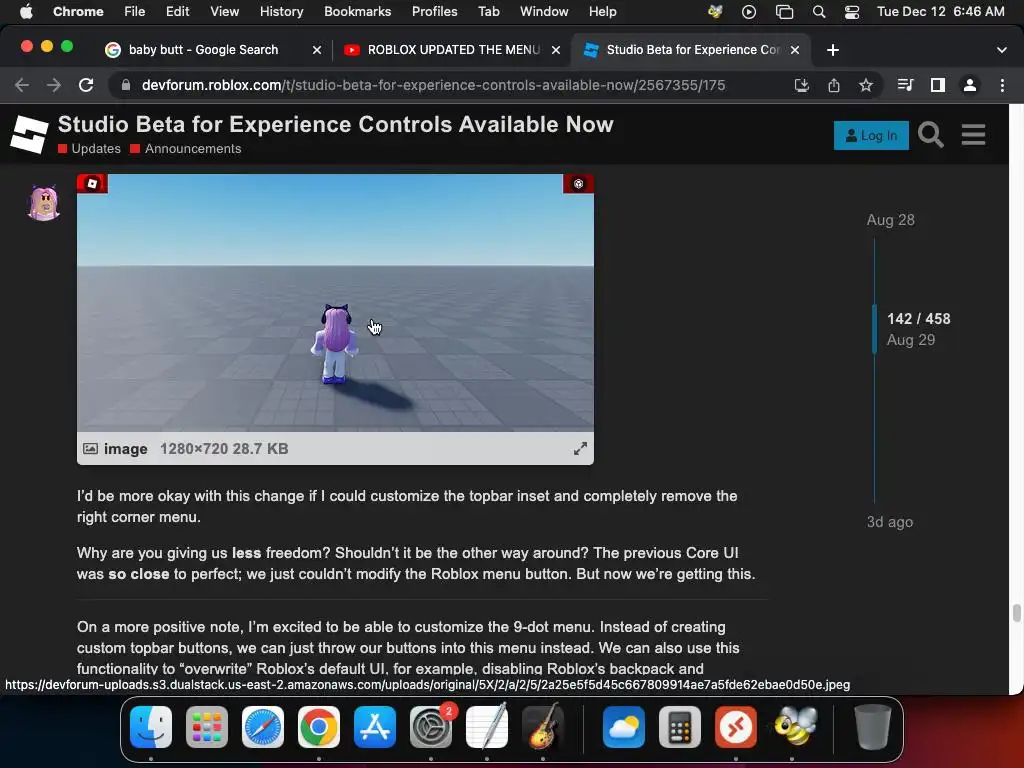The width and height of the screenshot is (1024, 768).
Task: Go forward using the Chrome forward arrow
Action: coord(54,85)
